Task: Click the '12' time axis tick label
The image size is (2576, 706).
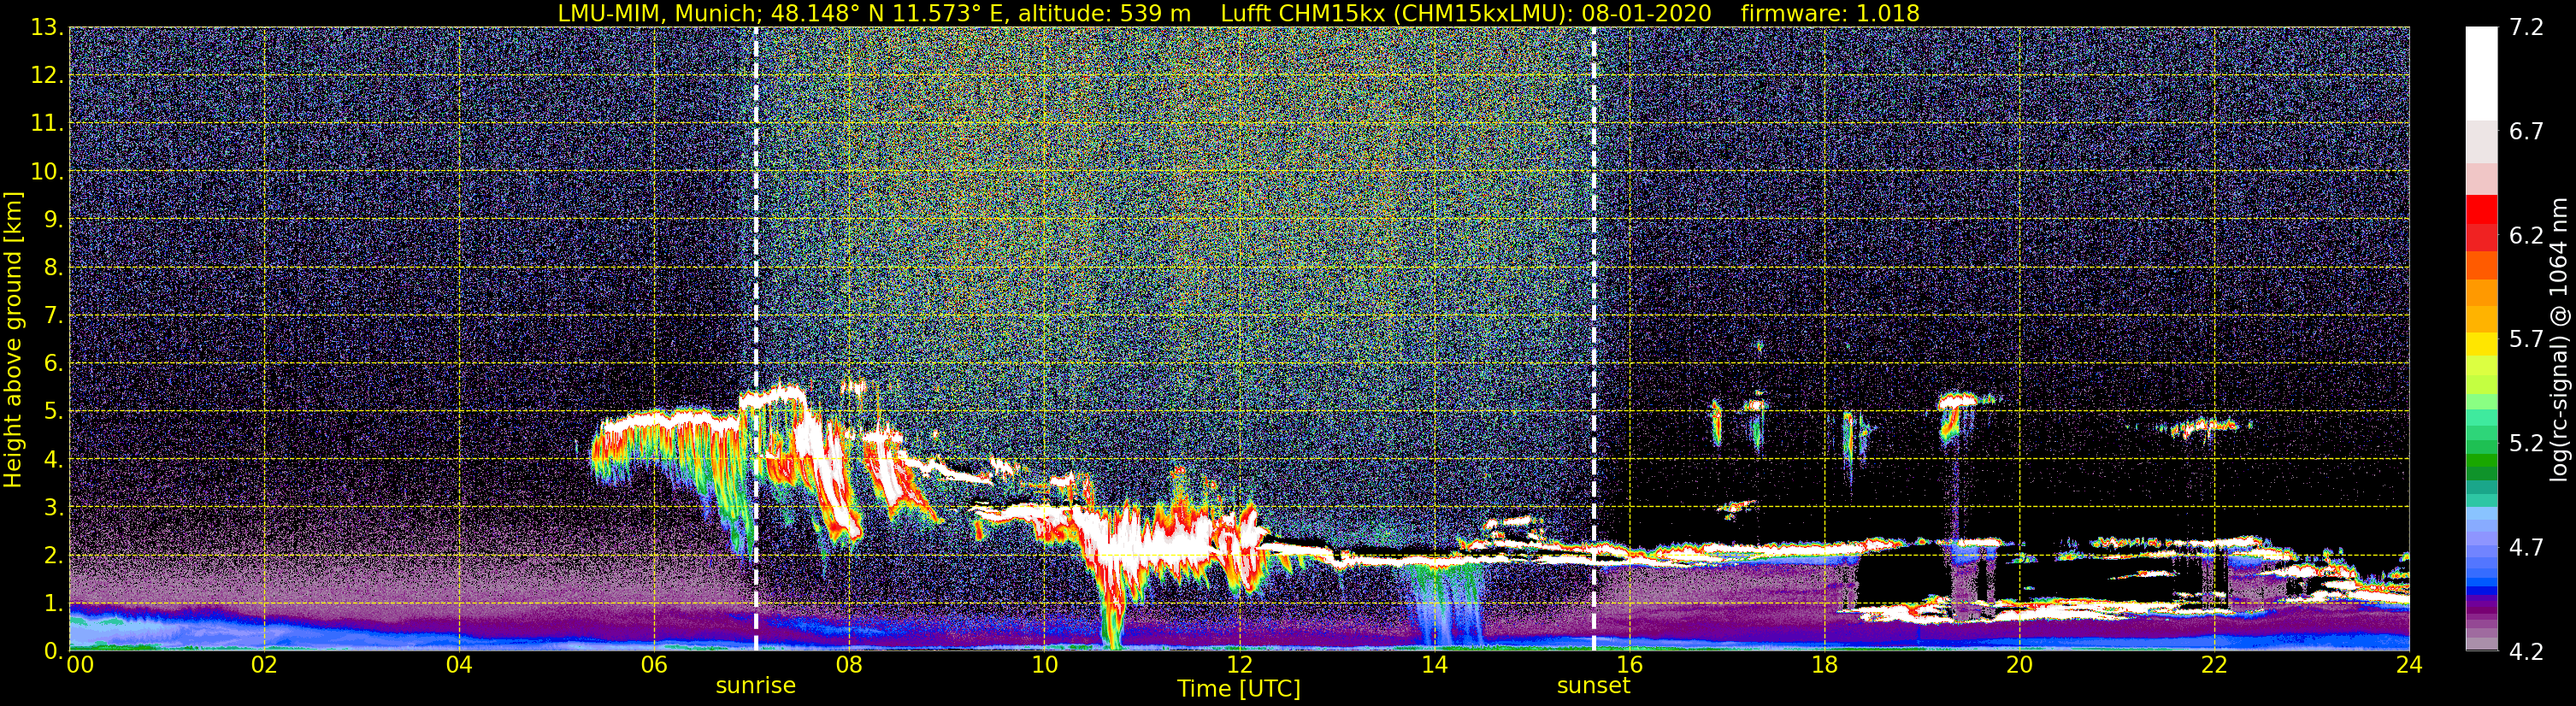Action: pos(1239,665)
